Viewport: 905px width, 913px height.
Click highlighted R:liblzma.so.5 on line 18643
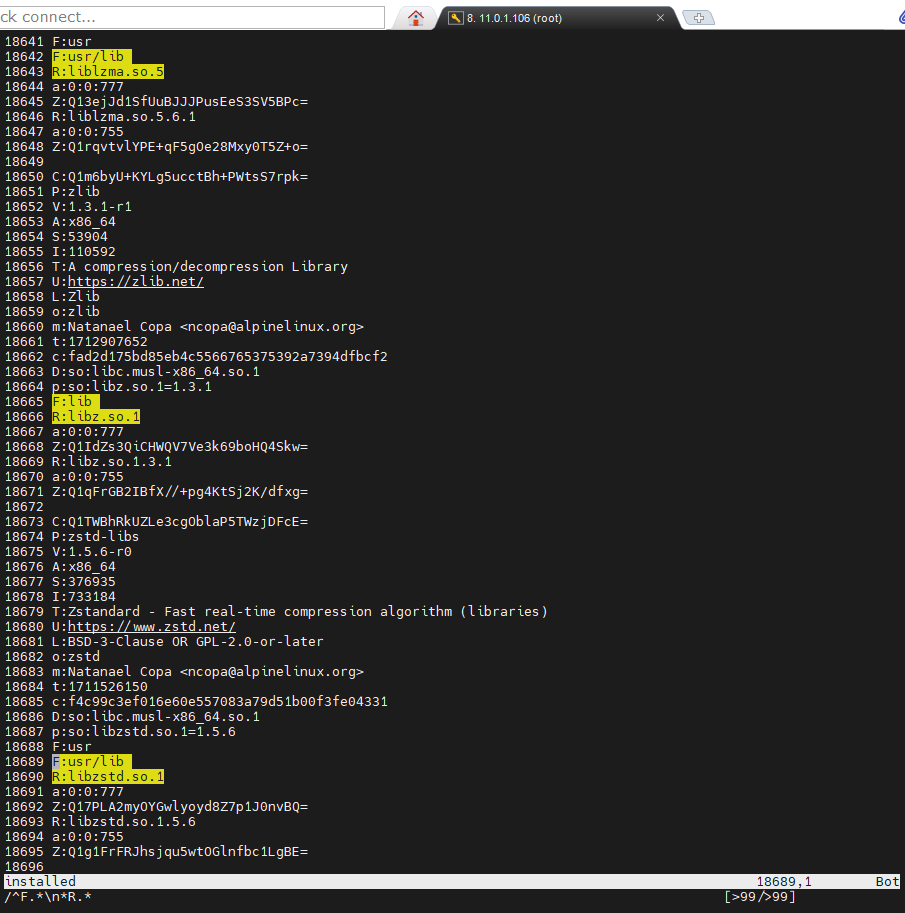[x=108, y=72]
